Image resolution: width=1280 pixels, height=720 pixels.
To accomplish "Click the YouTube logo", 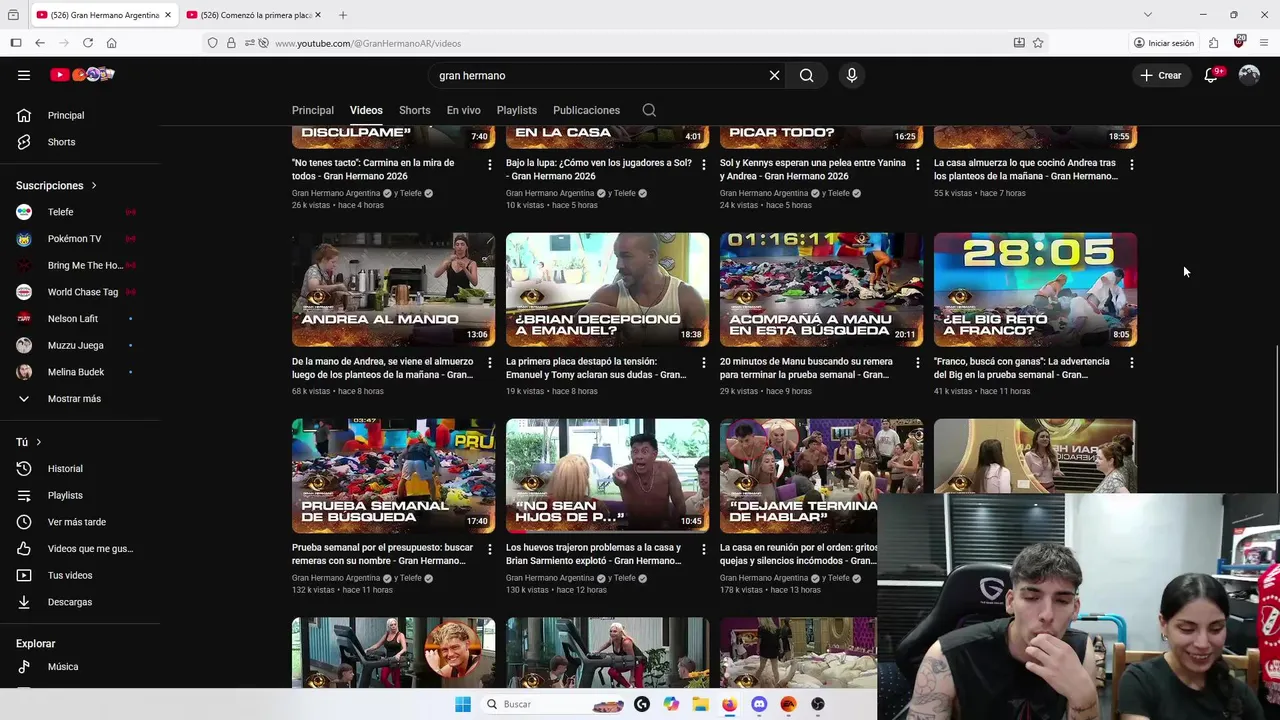I will [x=83, y=75].
